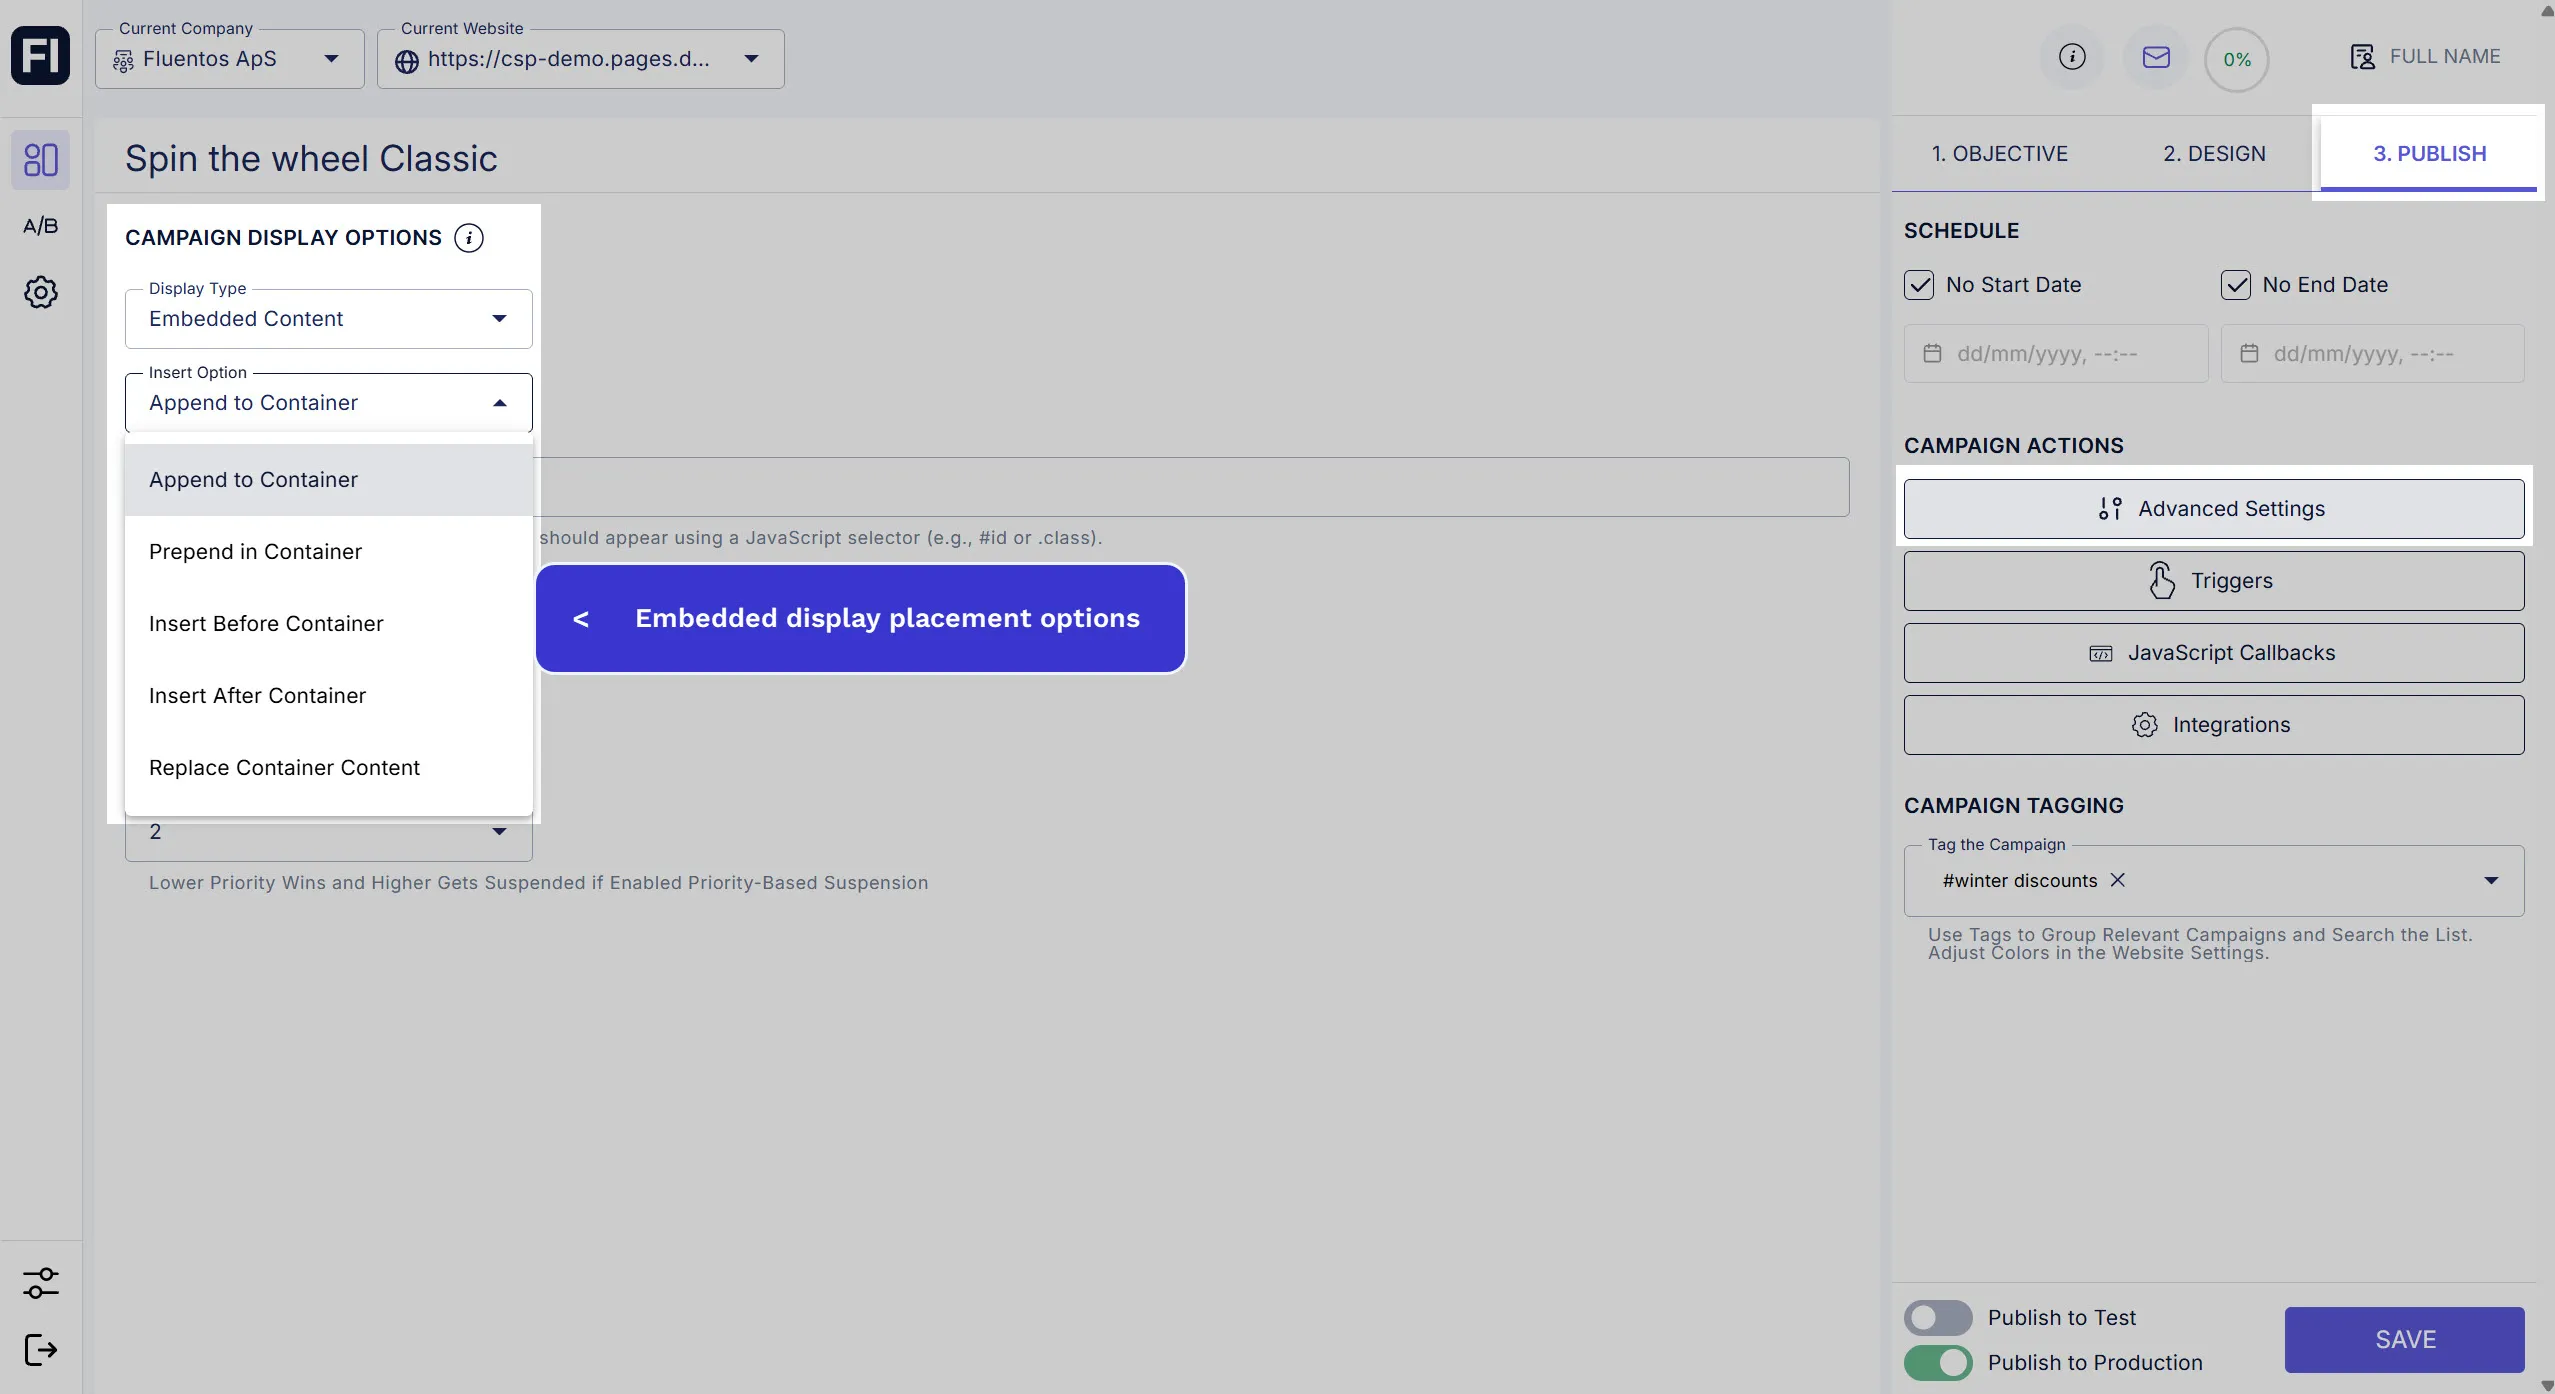This screenshot has width=2555, height=1394.
Task: Click info icon beside Campaign Display Options
Action: tap(468, 238)
